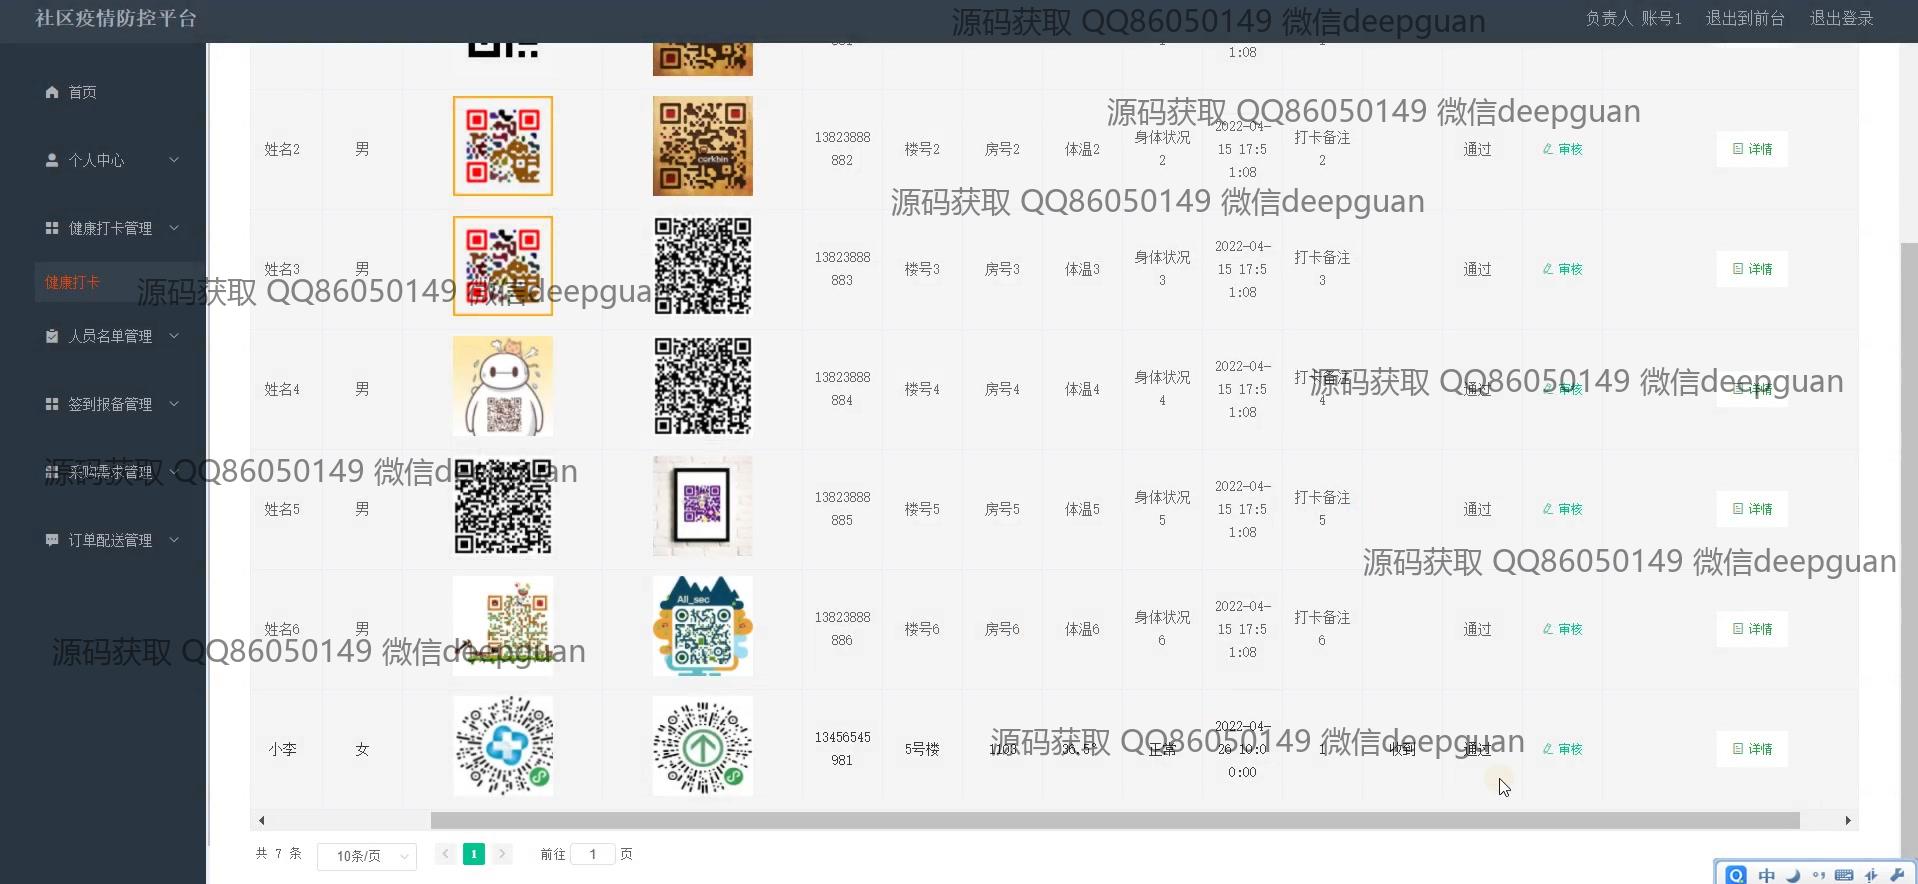1918x884 pixels.
Task: Click 社区疫情防控平台 title
Action: tap(116, 18)
